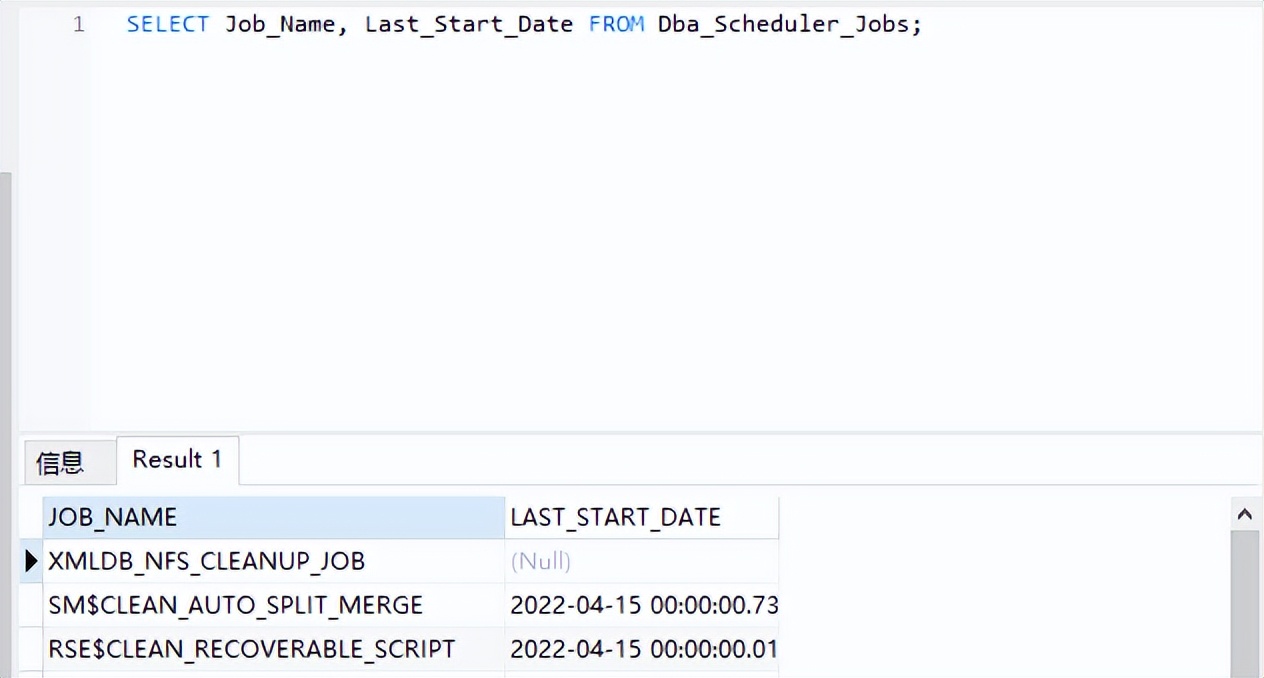Click the 2022-04-15 00:00:00.73 date cell
The height and width of the screenshot is (678, 1264).
tap(643, 605)
